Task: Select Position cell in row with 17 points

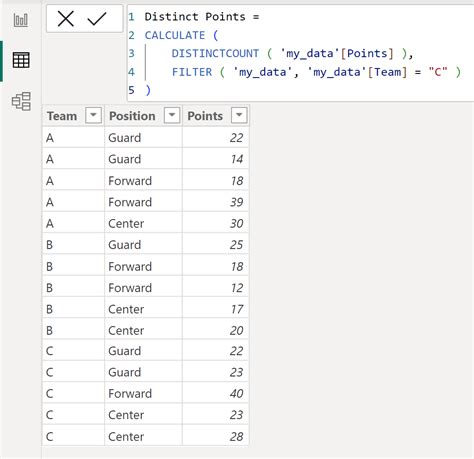Action: coord(143,309)
